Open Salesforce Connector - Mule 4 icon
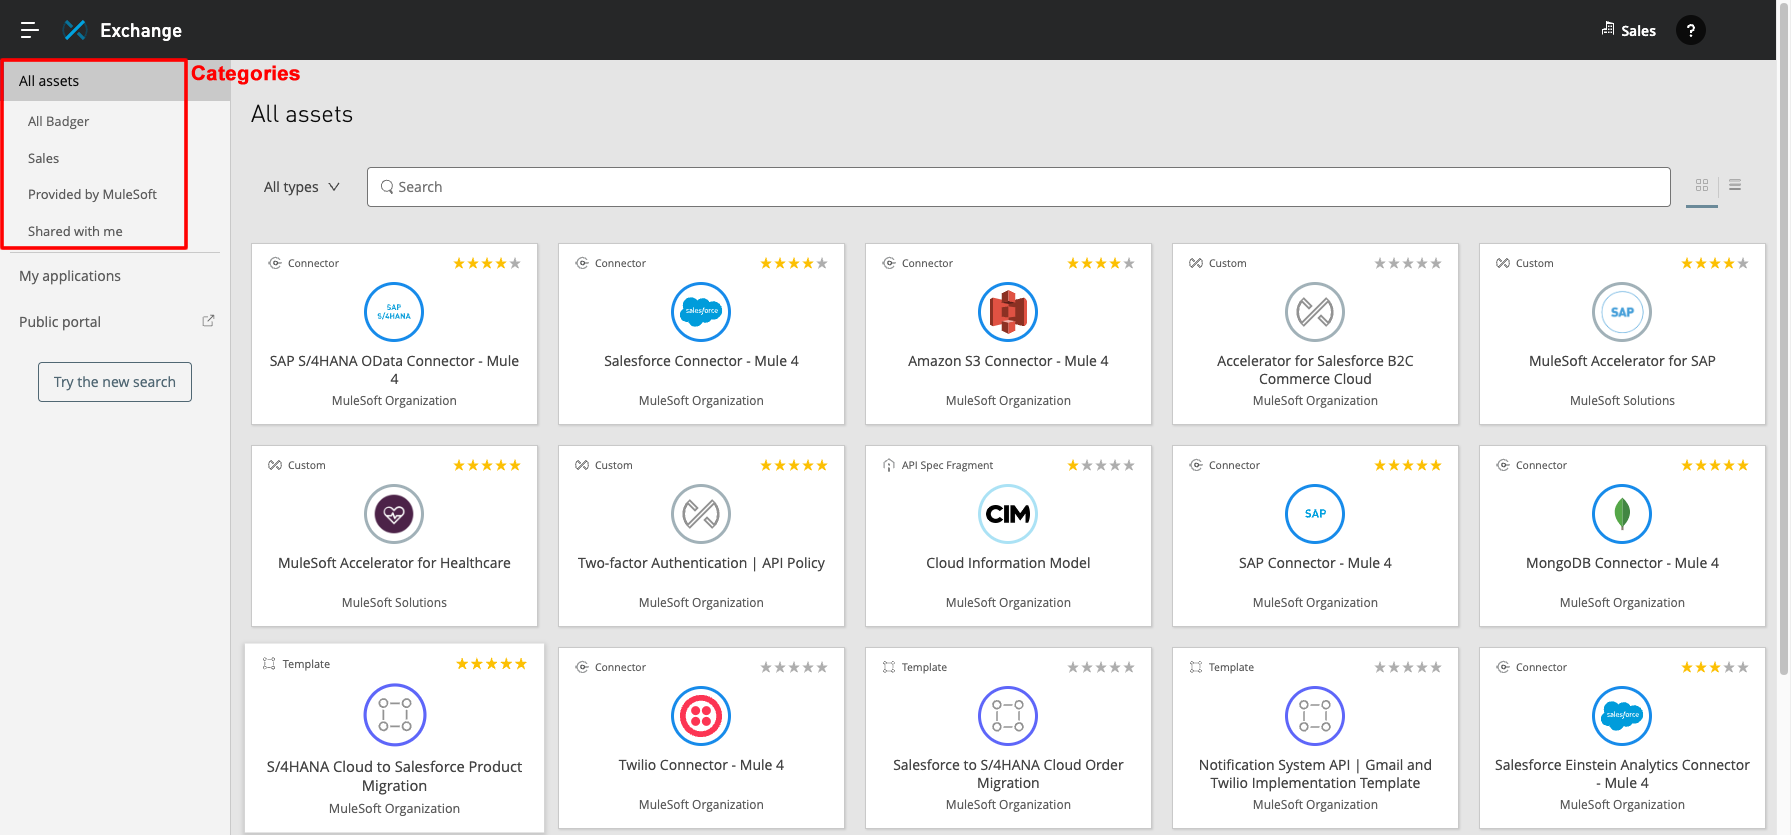Image resolution: width=1791 pixels, height=835 pixels. (701, 312)
